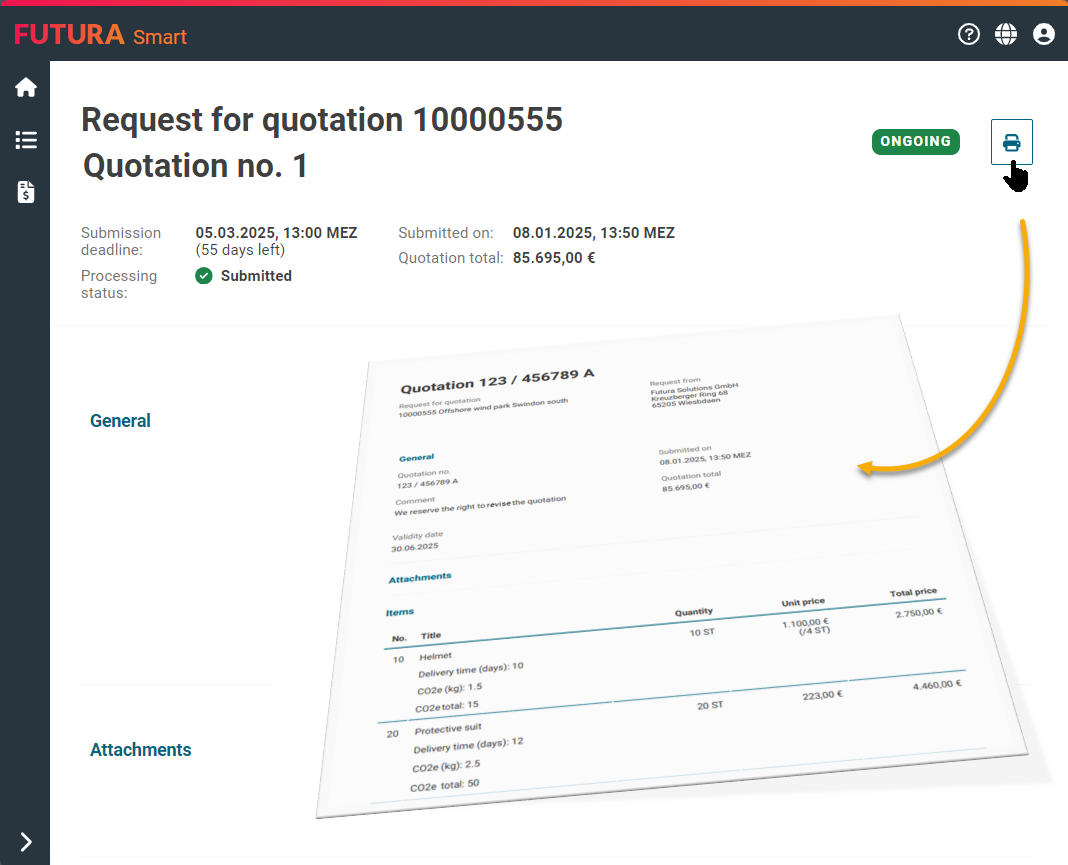The width and height of the screenshot is (1068, 865).
Task: Click the FUTURA Smart logo
Action: coord(100,36)
